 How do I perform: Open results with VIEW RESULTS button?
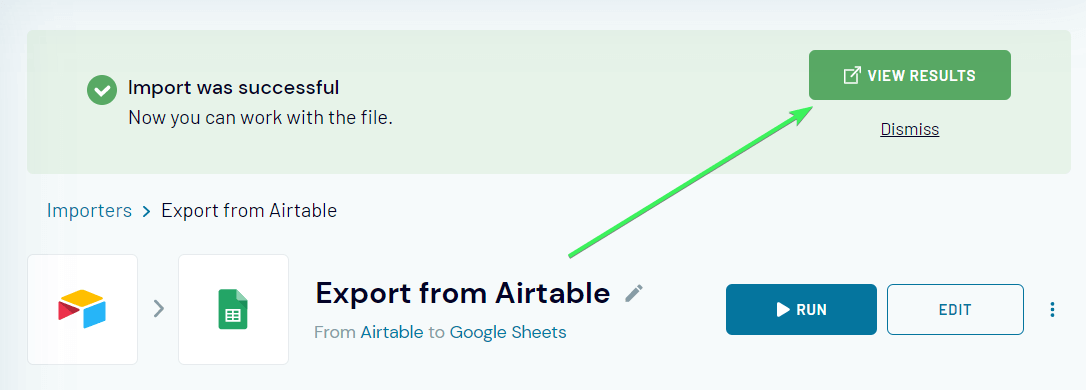click(x=909, y=75)
